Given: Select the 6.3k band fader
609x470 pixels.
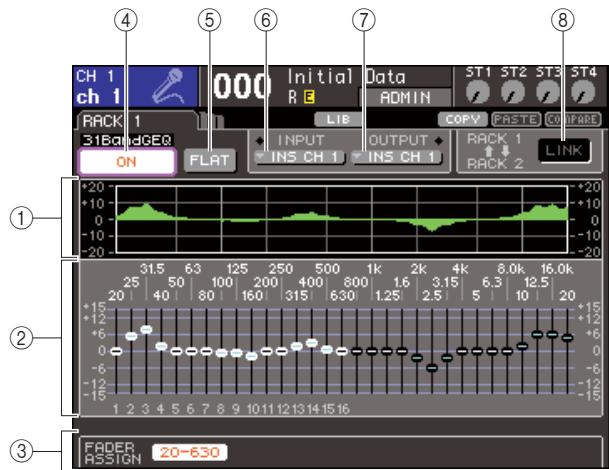Looking at the screenshot, I should [492, 352].
